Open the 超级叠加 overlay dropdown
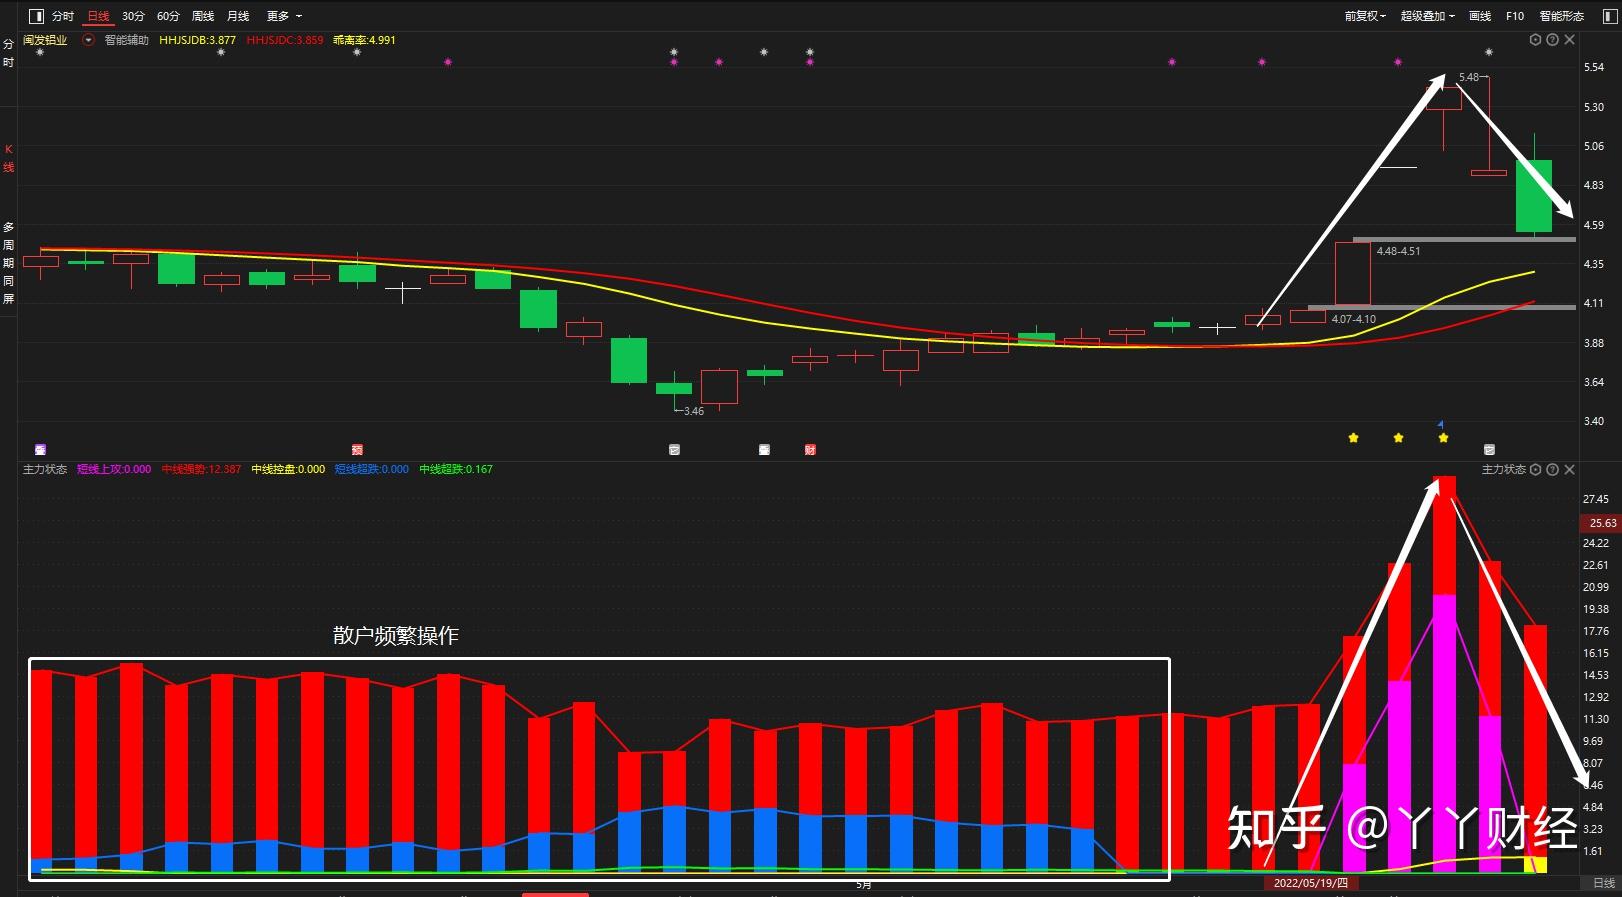1622x897 pixels. pos(1427,16)
